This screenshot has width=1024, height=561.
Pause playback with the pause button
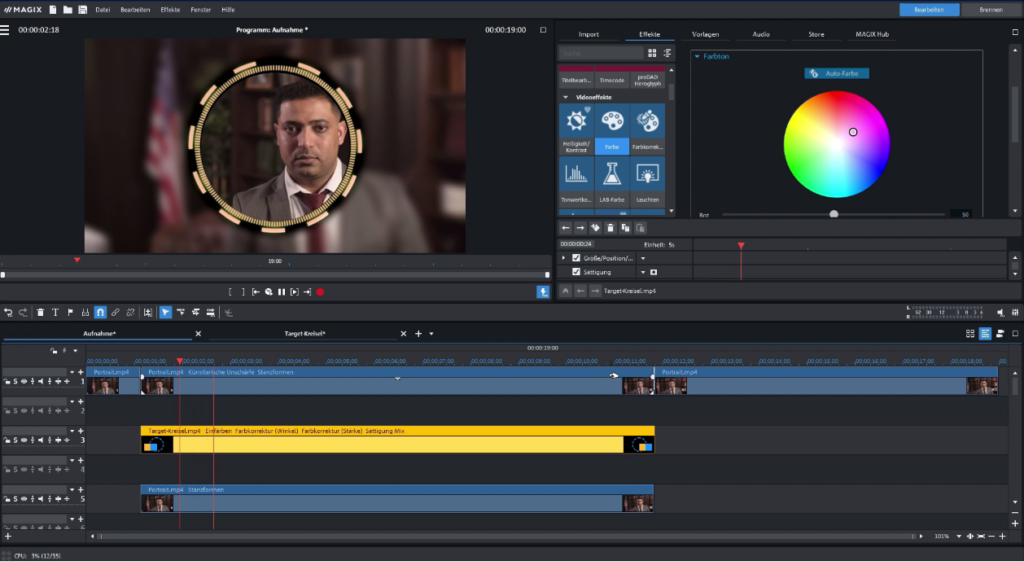281,292
